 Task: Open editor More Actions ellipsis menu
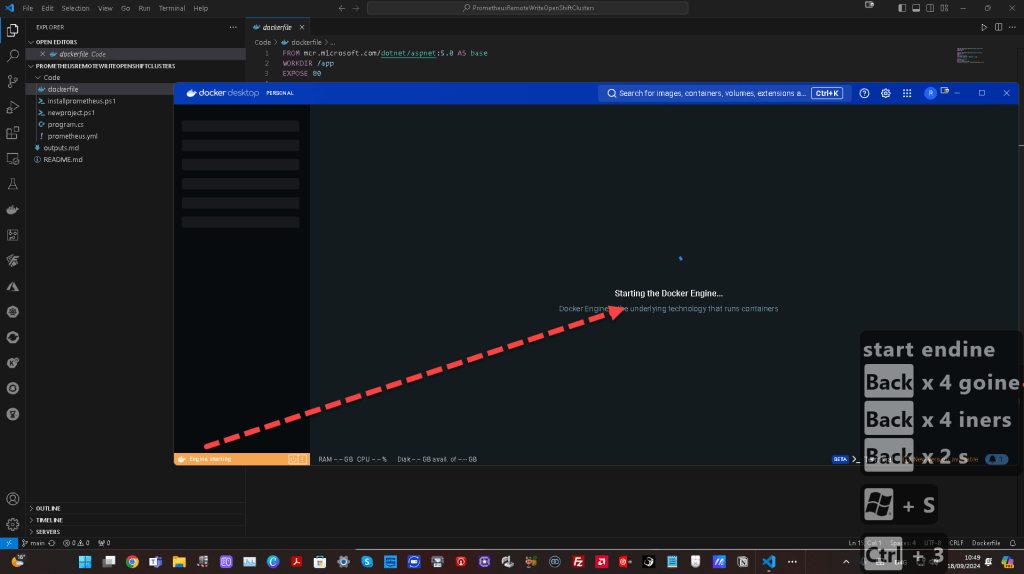tap(1012, 27)
